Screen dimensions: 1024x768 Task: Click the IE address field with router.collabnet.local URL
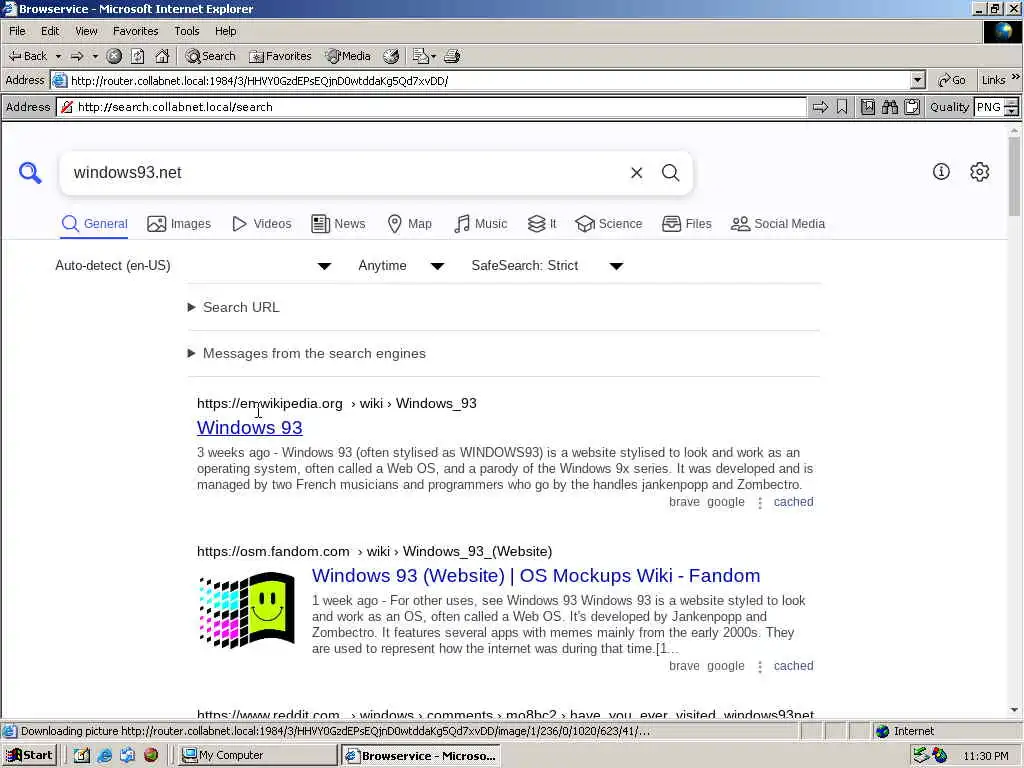click(481, 80)
